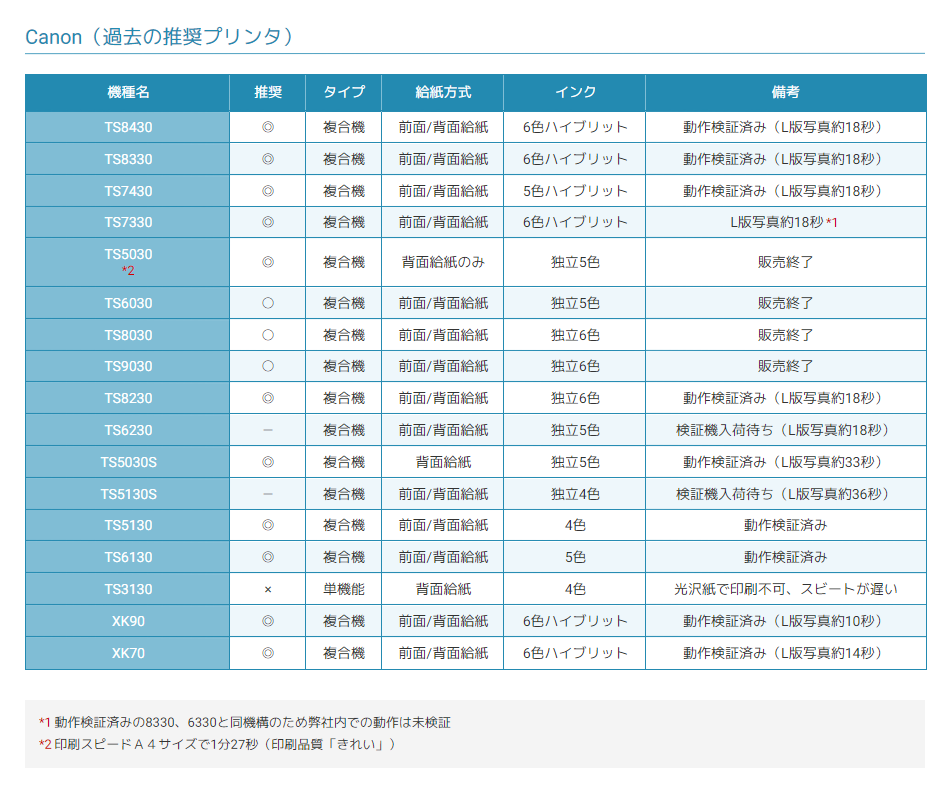The width and height of the screenshot is (950, 800).
Task: Click 背面給紙 feed cell in TS5030S row
Action: [443, 462]
